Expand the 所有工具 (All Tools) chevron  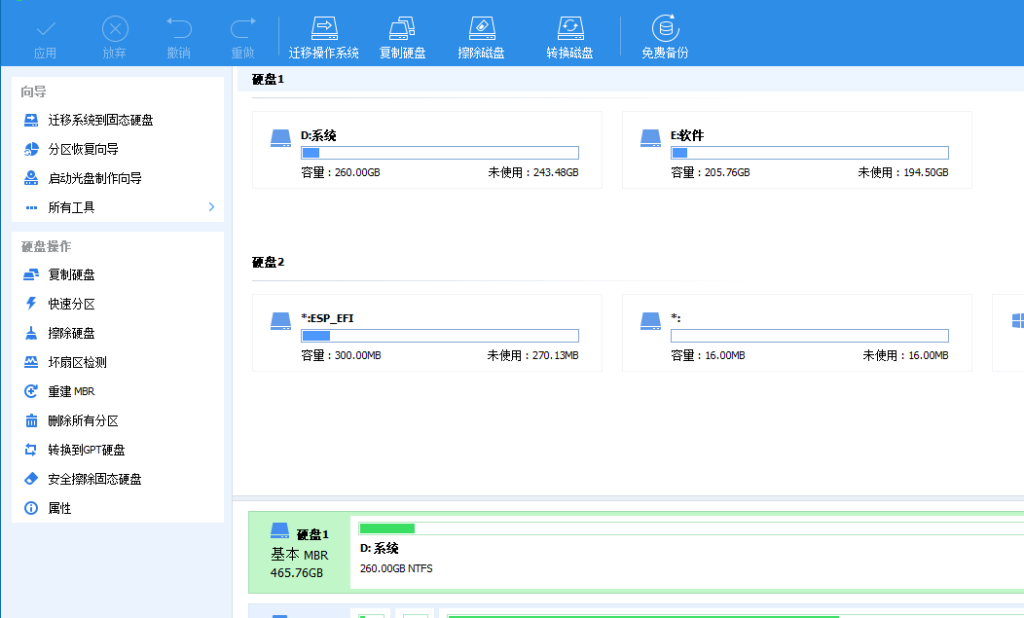point(211,207)
